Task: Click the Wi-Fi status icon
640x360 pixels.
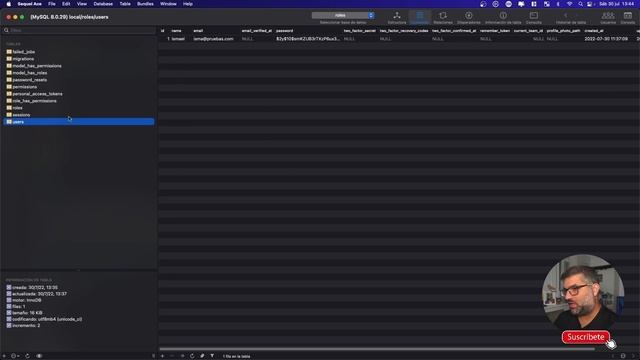Action: (x=569, y=4)
